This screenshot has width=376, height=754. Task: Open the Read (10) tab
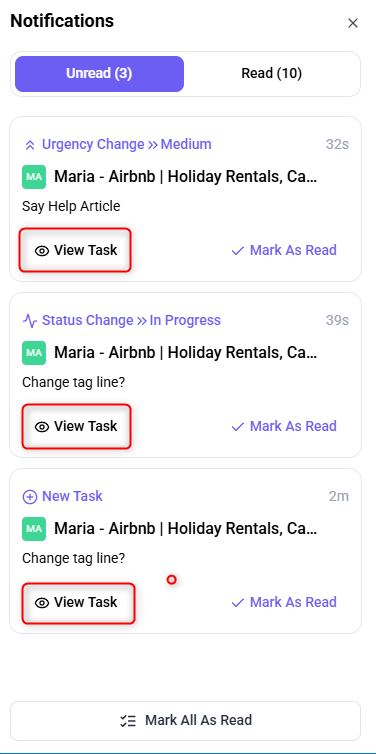(x=271, y=74)
